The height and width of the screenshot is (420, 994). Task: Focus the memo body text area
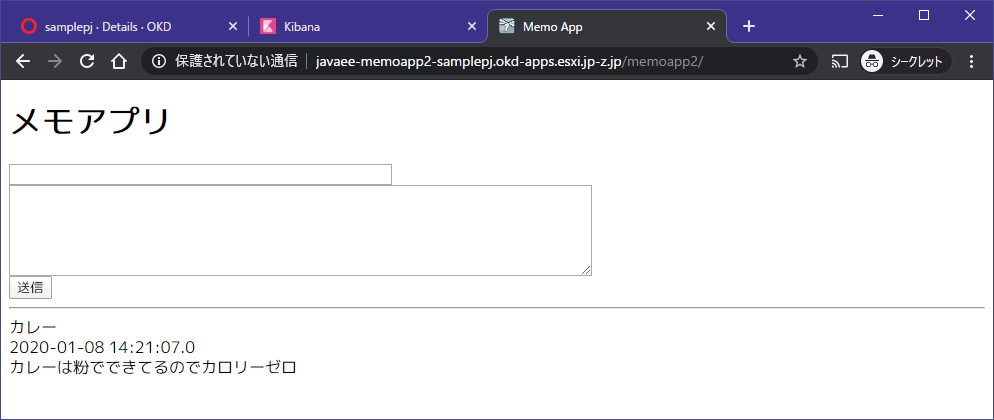(300, 231)
